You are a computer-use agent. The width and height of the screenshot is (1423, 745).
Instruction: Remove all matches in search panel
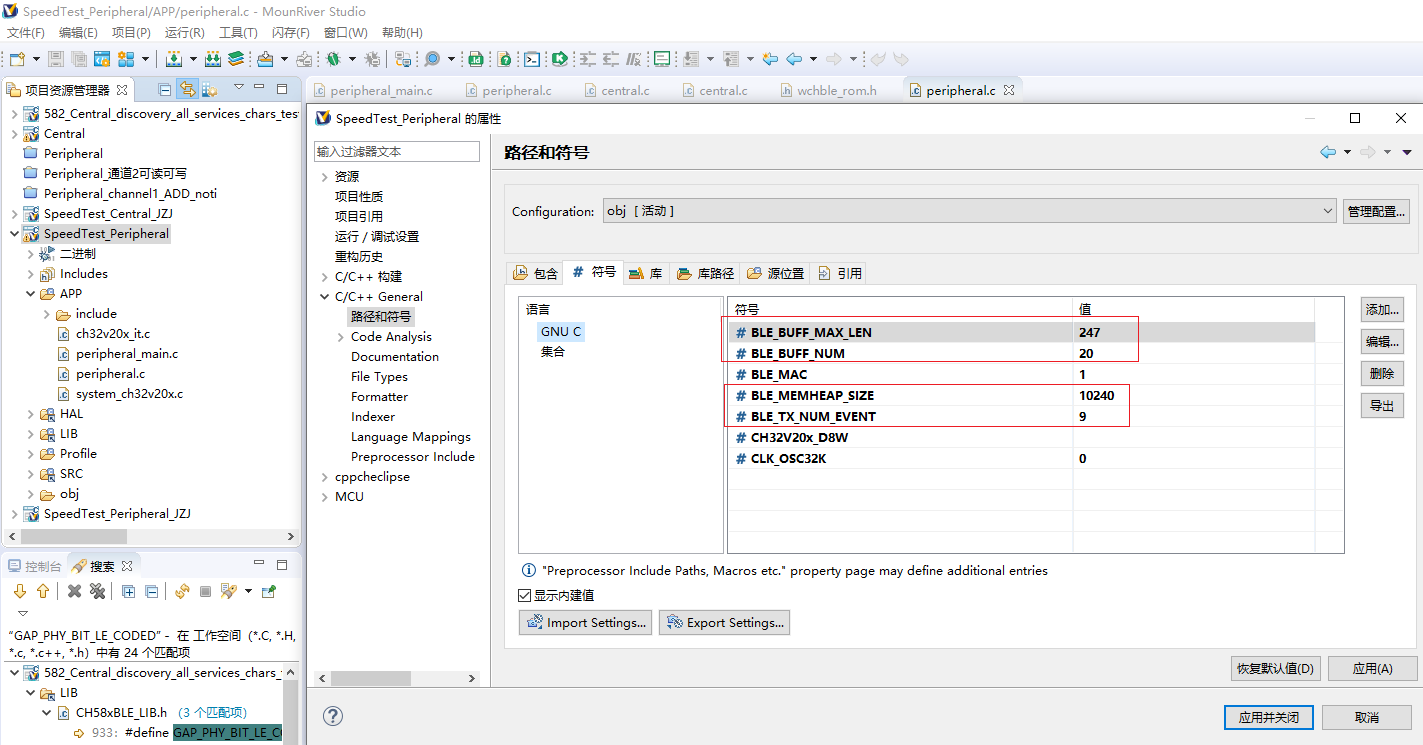97,591
